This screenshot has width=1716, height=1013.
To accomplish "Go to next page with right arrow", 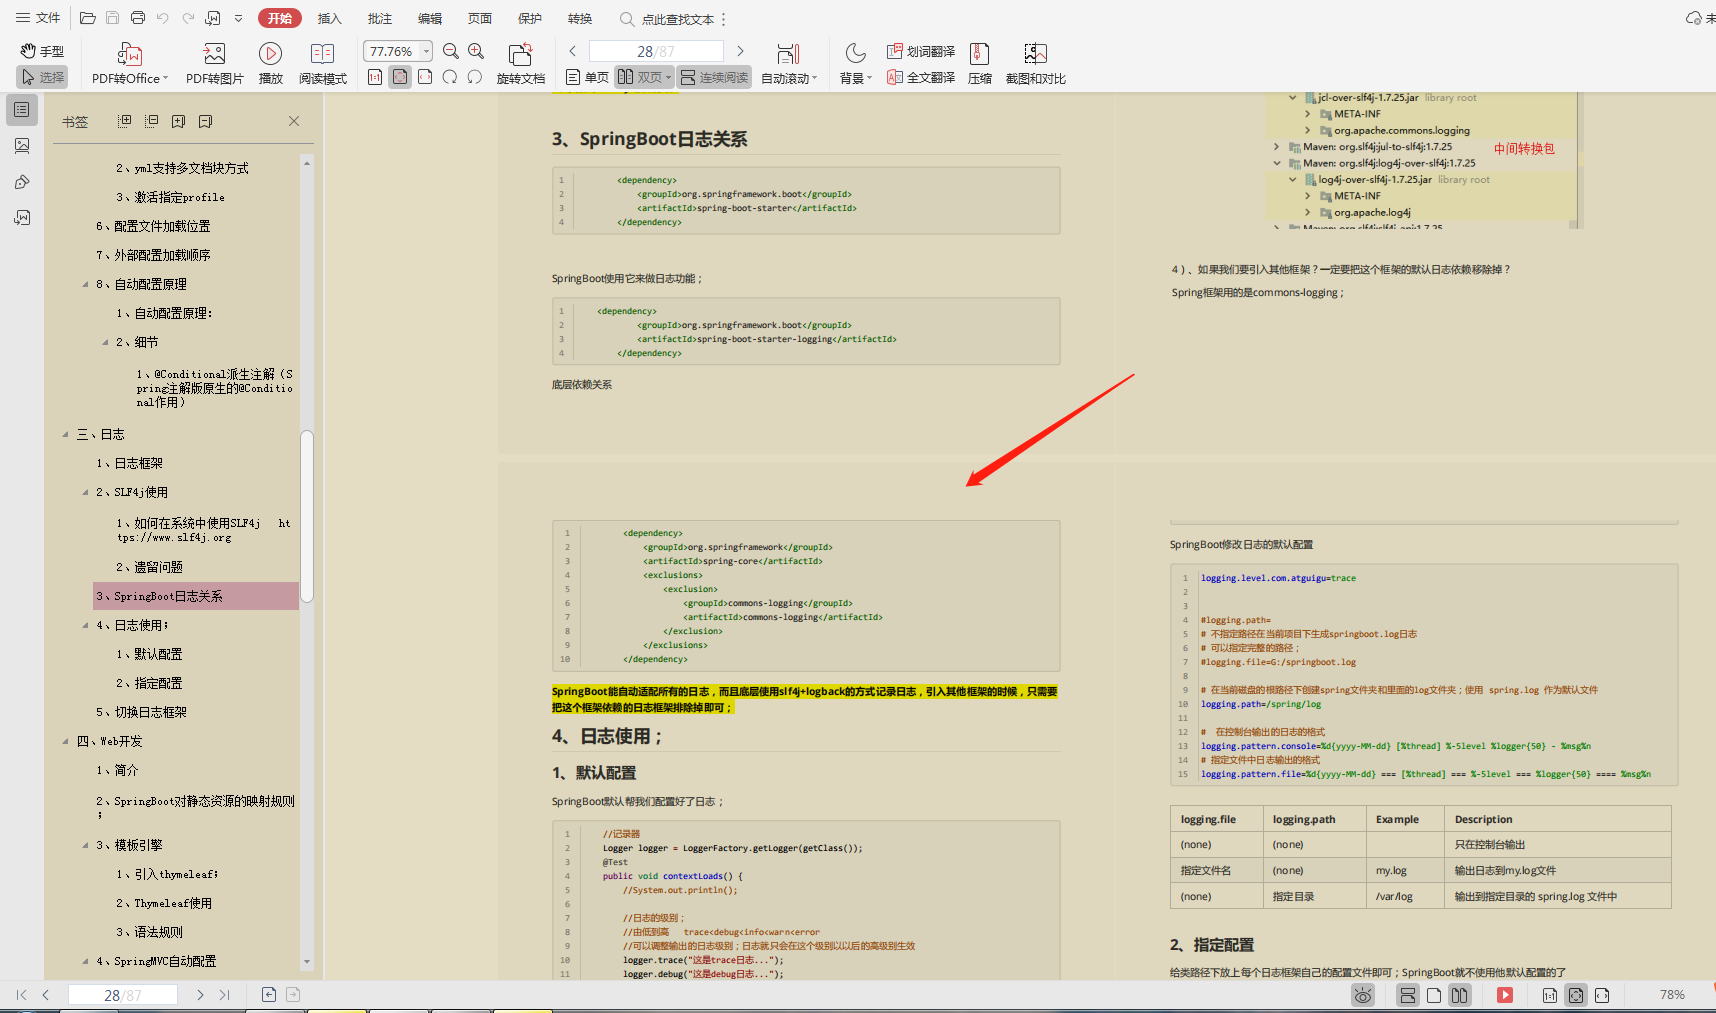I will 741,50.
